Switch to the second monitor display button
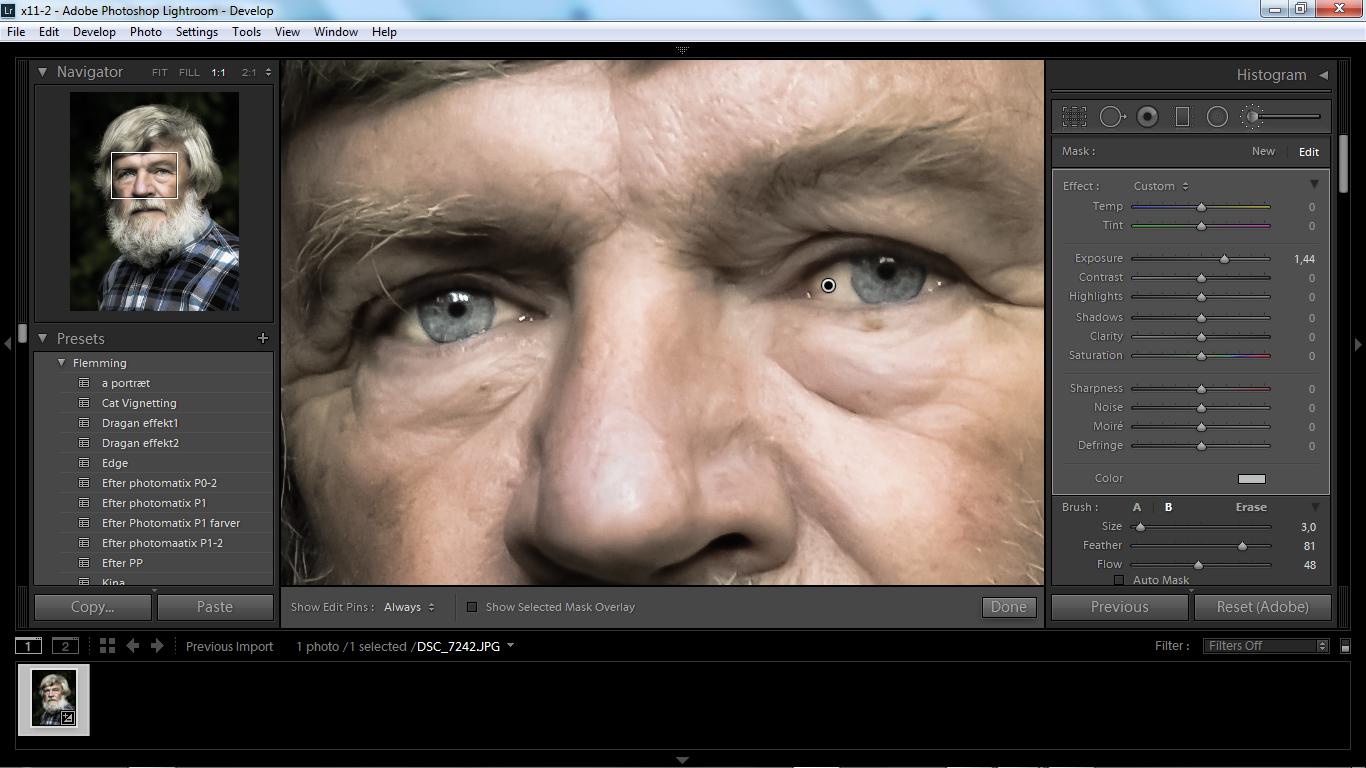Screen dimensions: 1366x768 pos(65,646)
